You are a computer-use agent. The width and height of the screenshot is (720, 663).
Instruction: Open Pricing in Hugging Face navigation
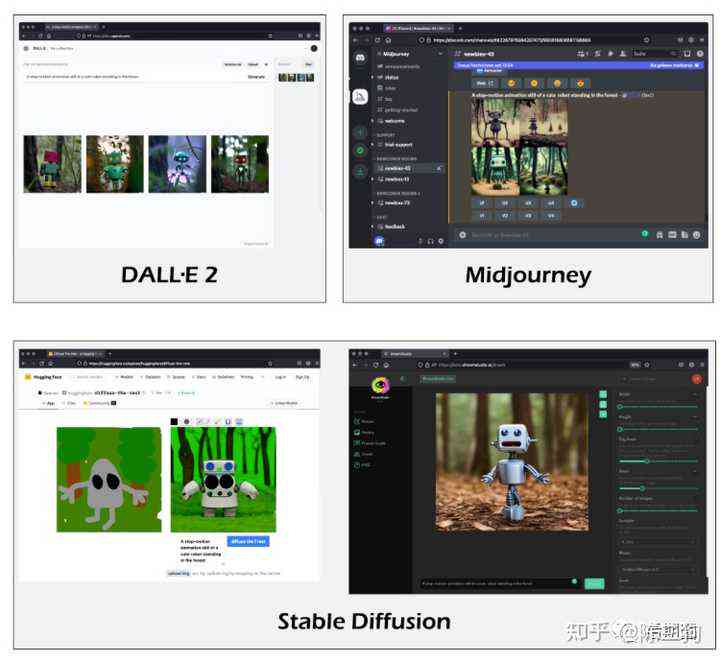click(247, 377)
